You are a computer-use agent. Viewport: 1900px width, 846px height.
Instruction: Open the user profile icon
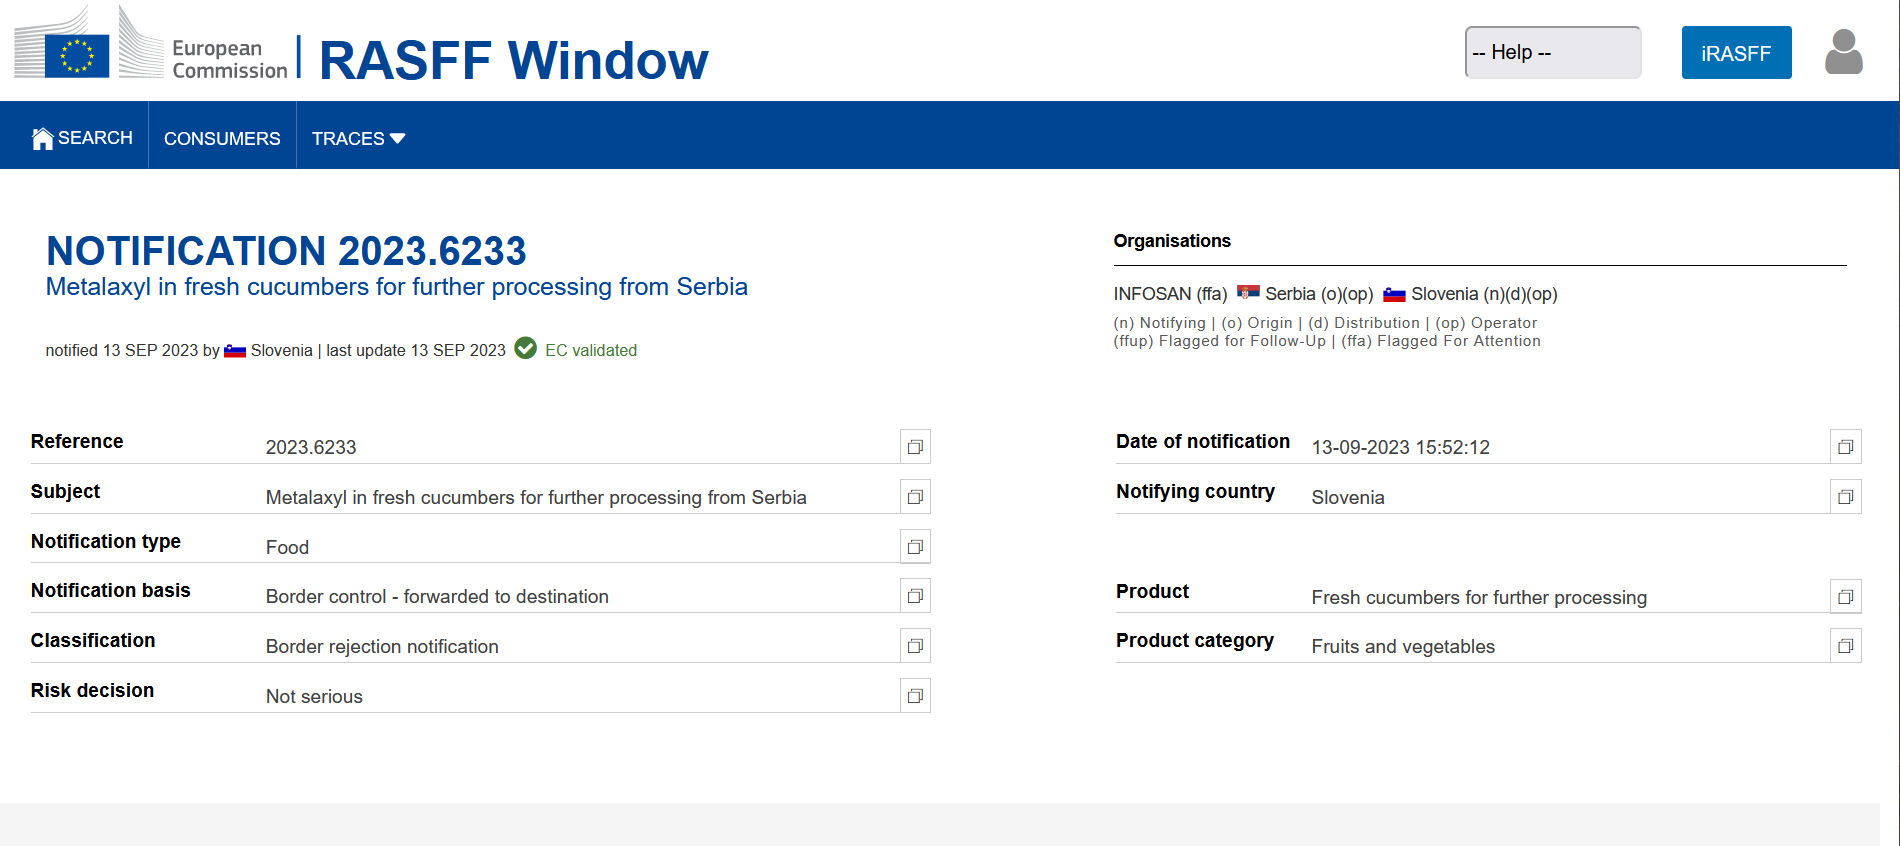point(1843,52)
